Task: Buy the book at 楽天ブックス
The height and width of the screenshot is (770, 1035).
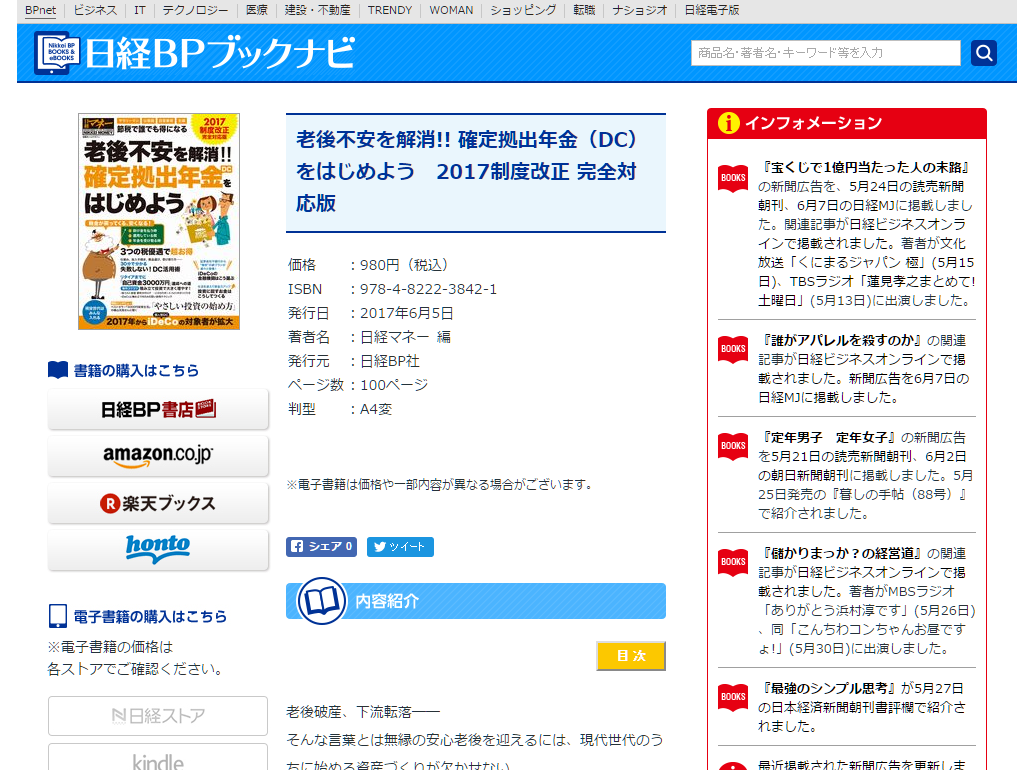Action: (158, 503)
